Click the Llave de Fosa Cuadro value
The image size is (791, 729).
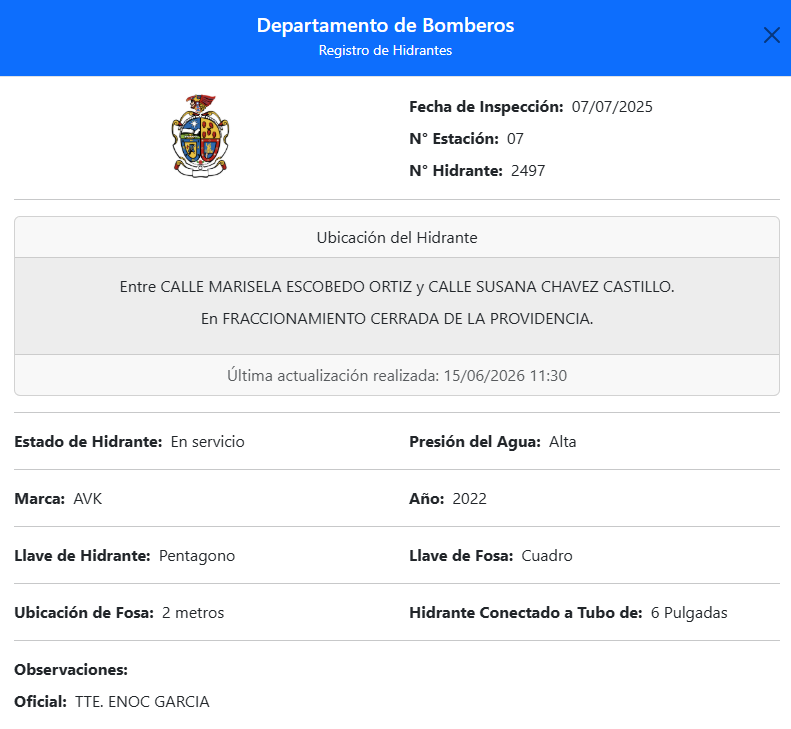[x=547, y=556]
